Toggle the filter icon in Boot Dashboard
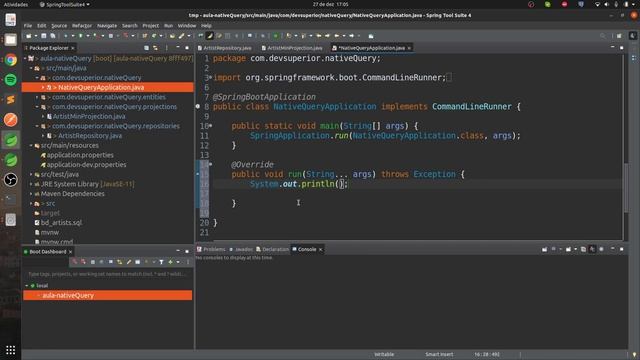 coord(161,262)
